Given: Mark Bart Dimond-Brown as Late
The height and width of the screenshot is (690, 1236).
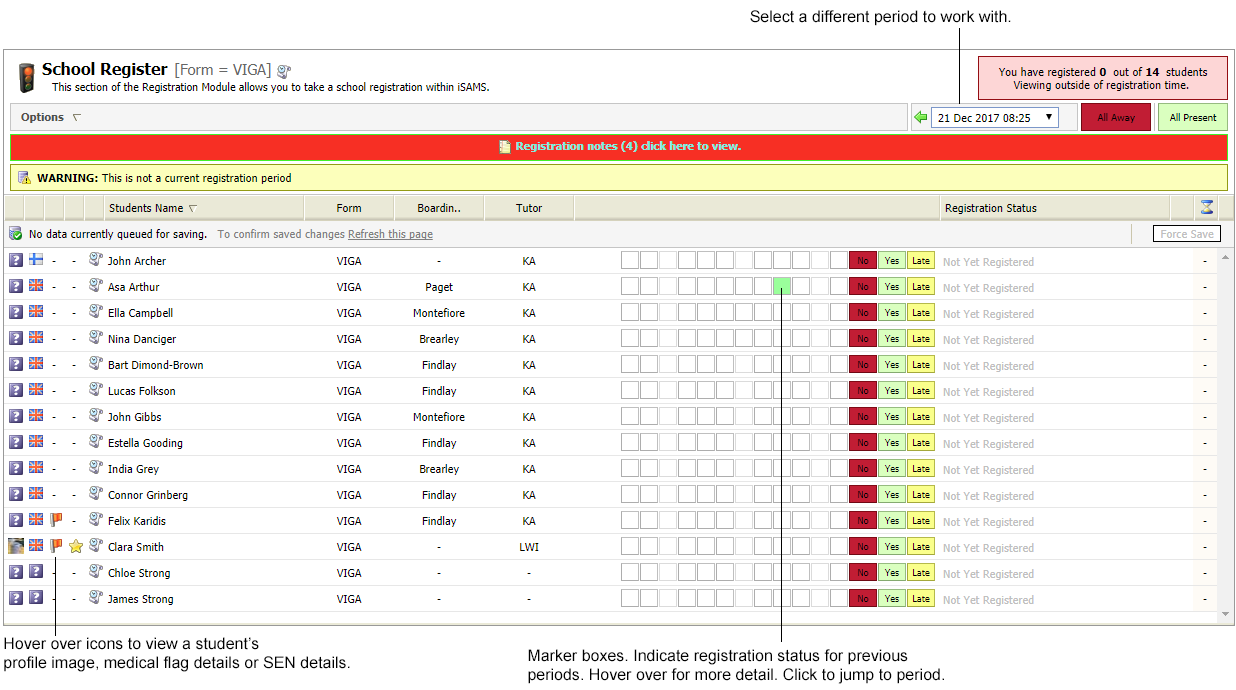Looking at the screenshot, I should (920, 364).
